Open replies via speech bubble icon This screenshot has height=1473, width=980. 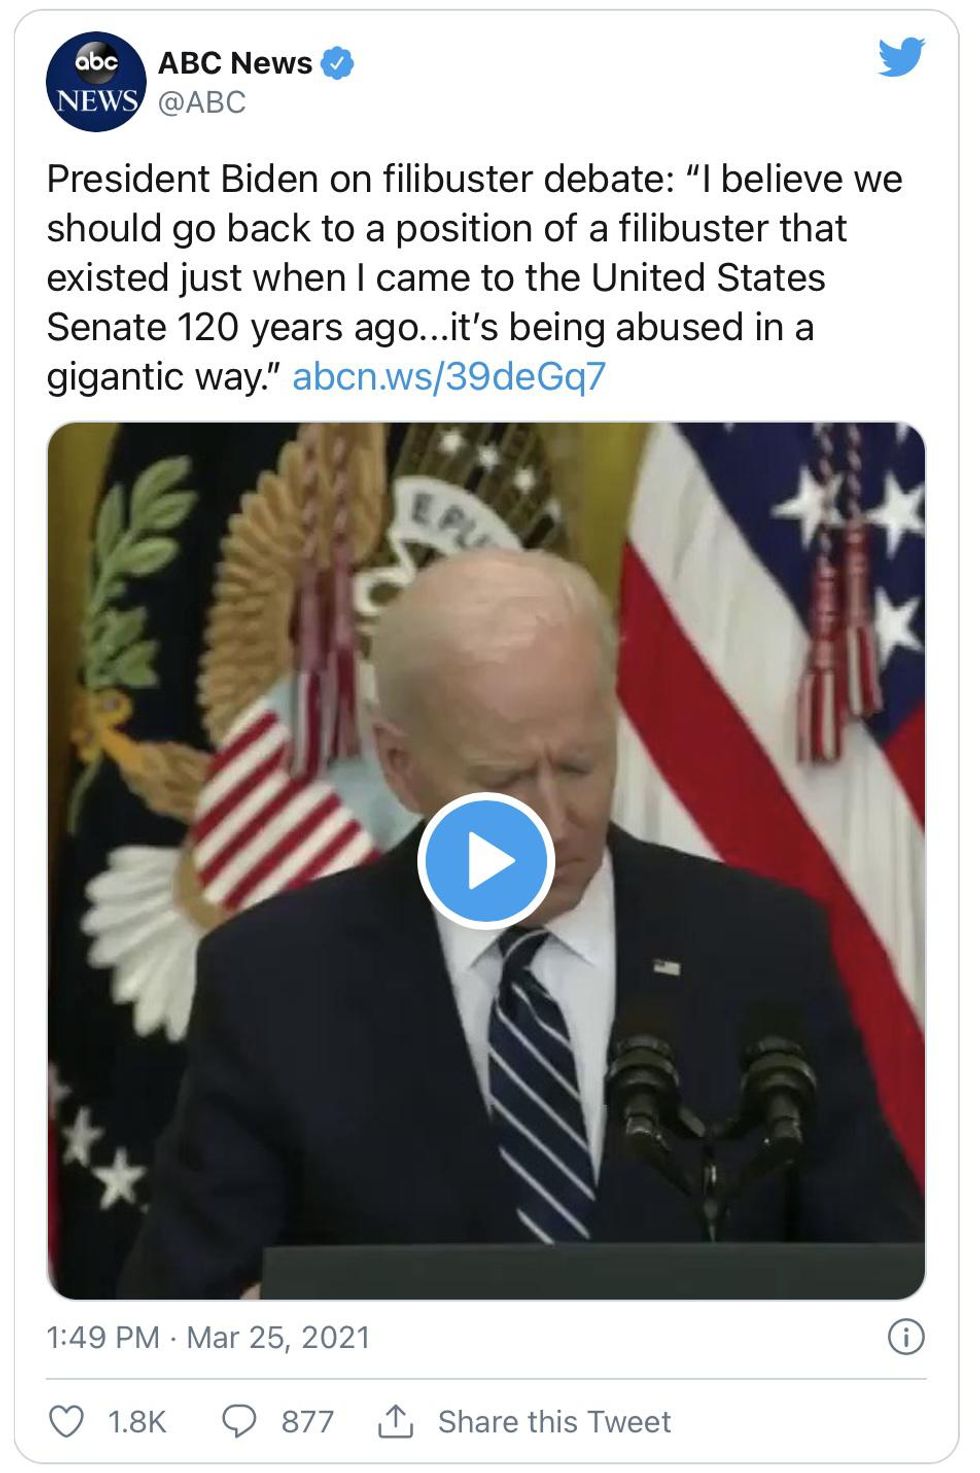[x=239, y=1421]
